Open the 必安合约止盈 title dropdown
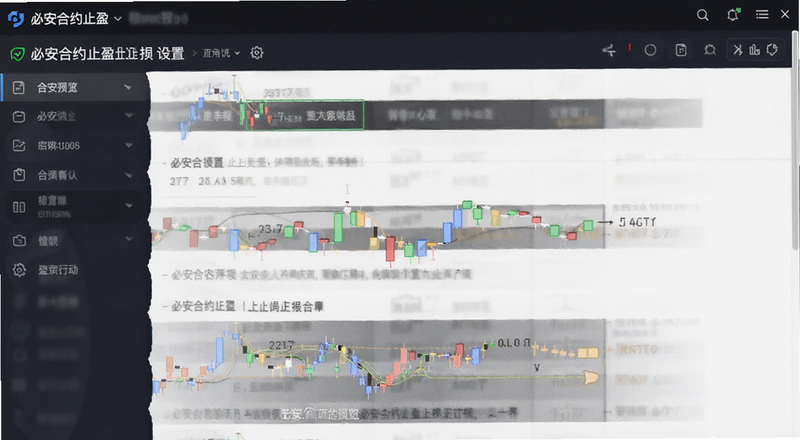 click(x=117, y=19)
